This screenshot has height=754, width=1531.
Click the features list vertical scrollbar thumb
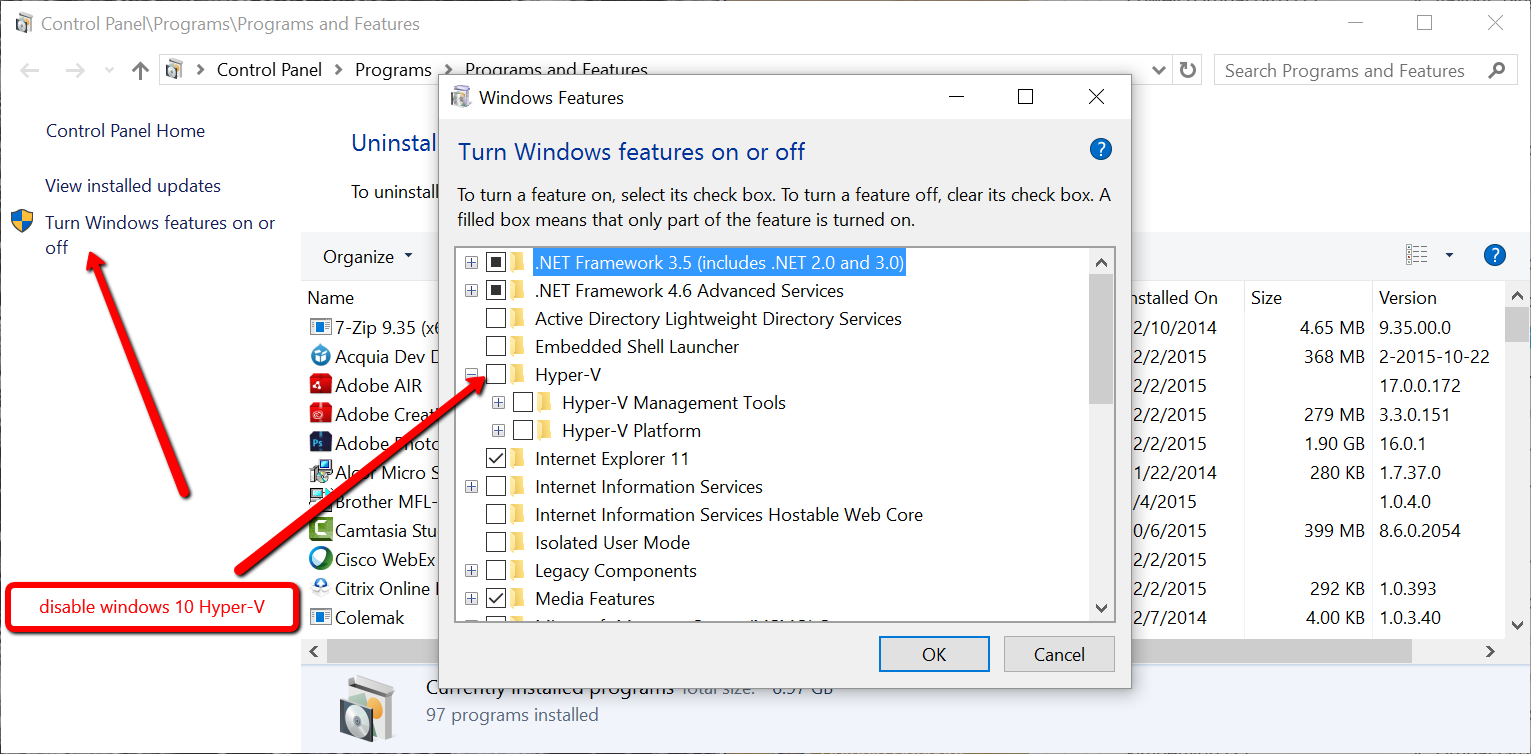click(1101, 338)
